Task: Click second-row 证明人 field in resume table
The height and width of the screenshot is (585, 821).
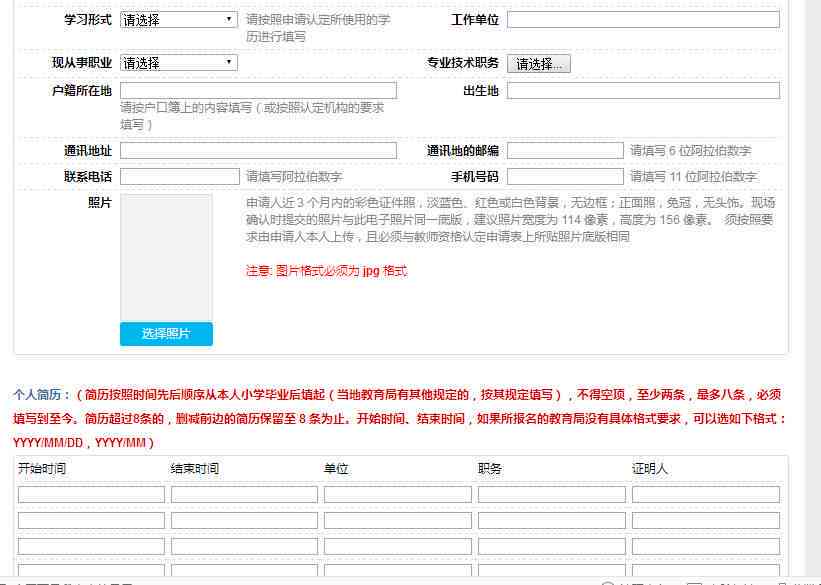Action: [705, 521]
